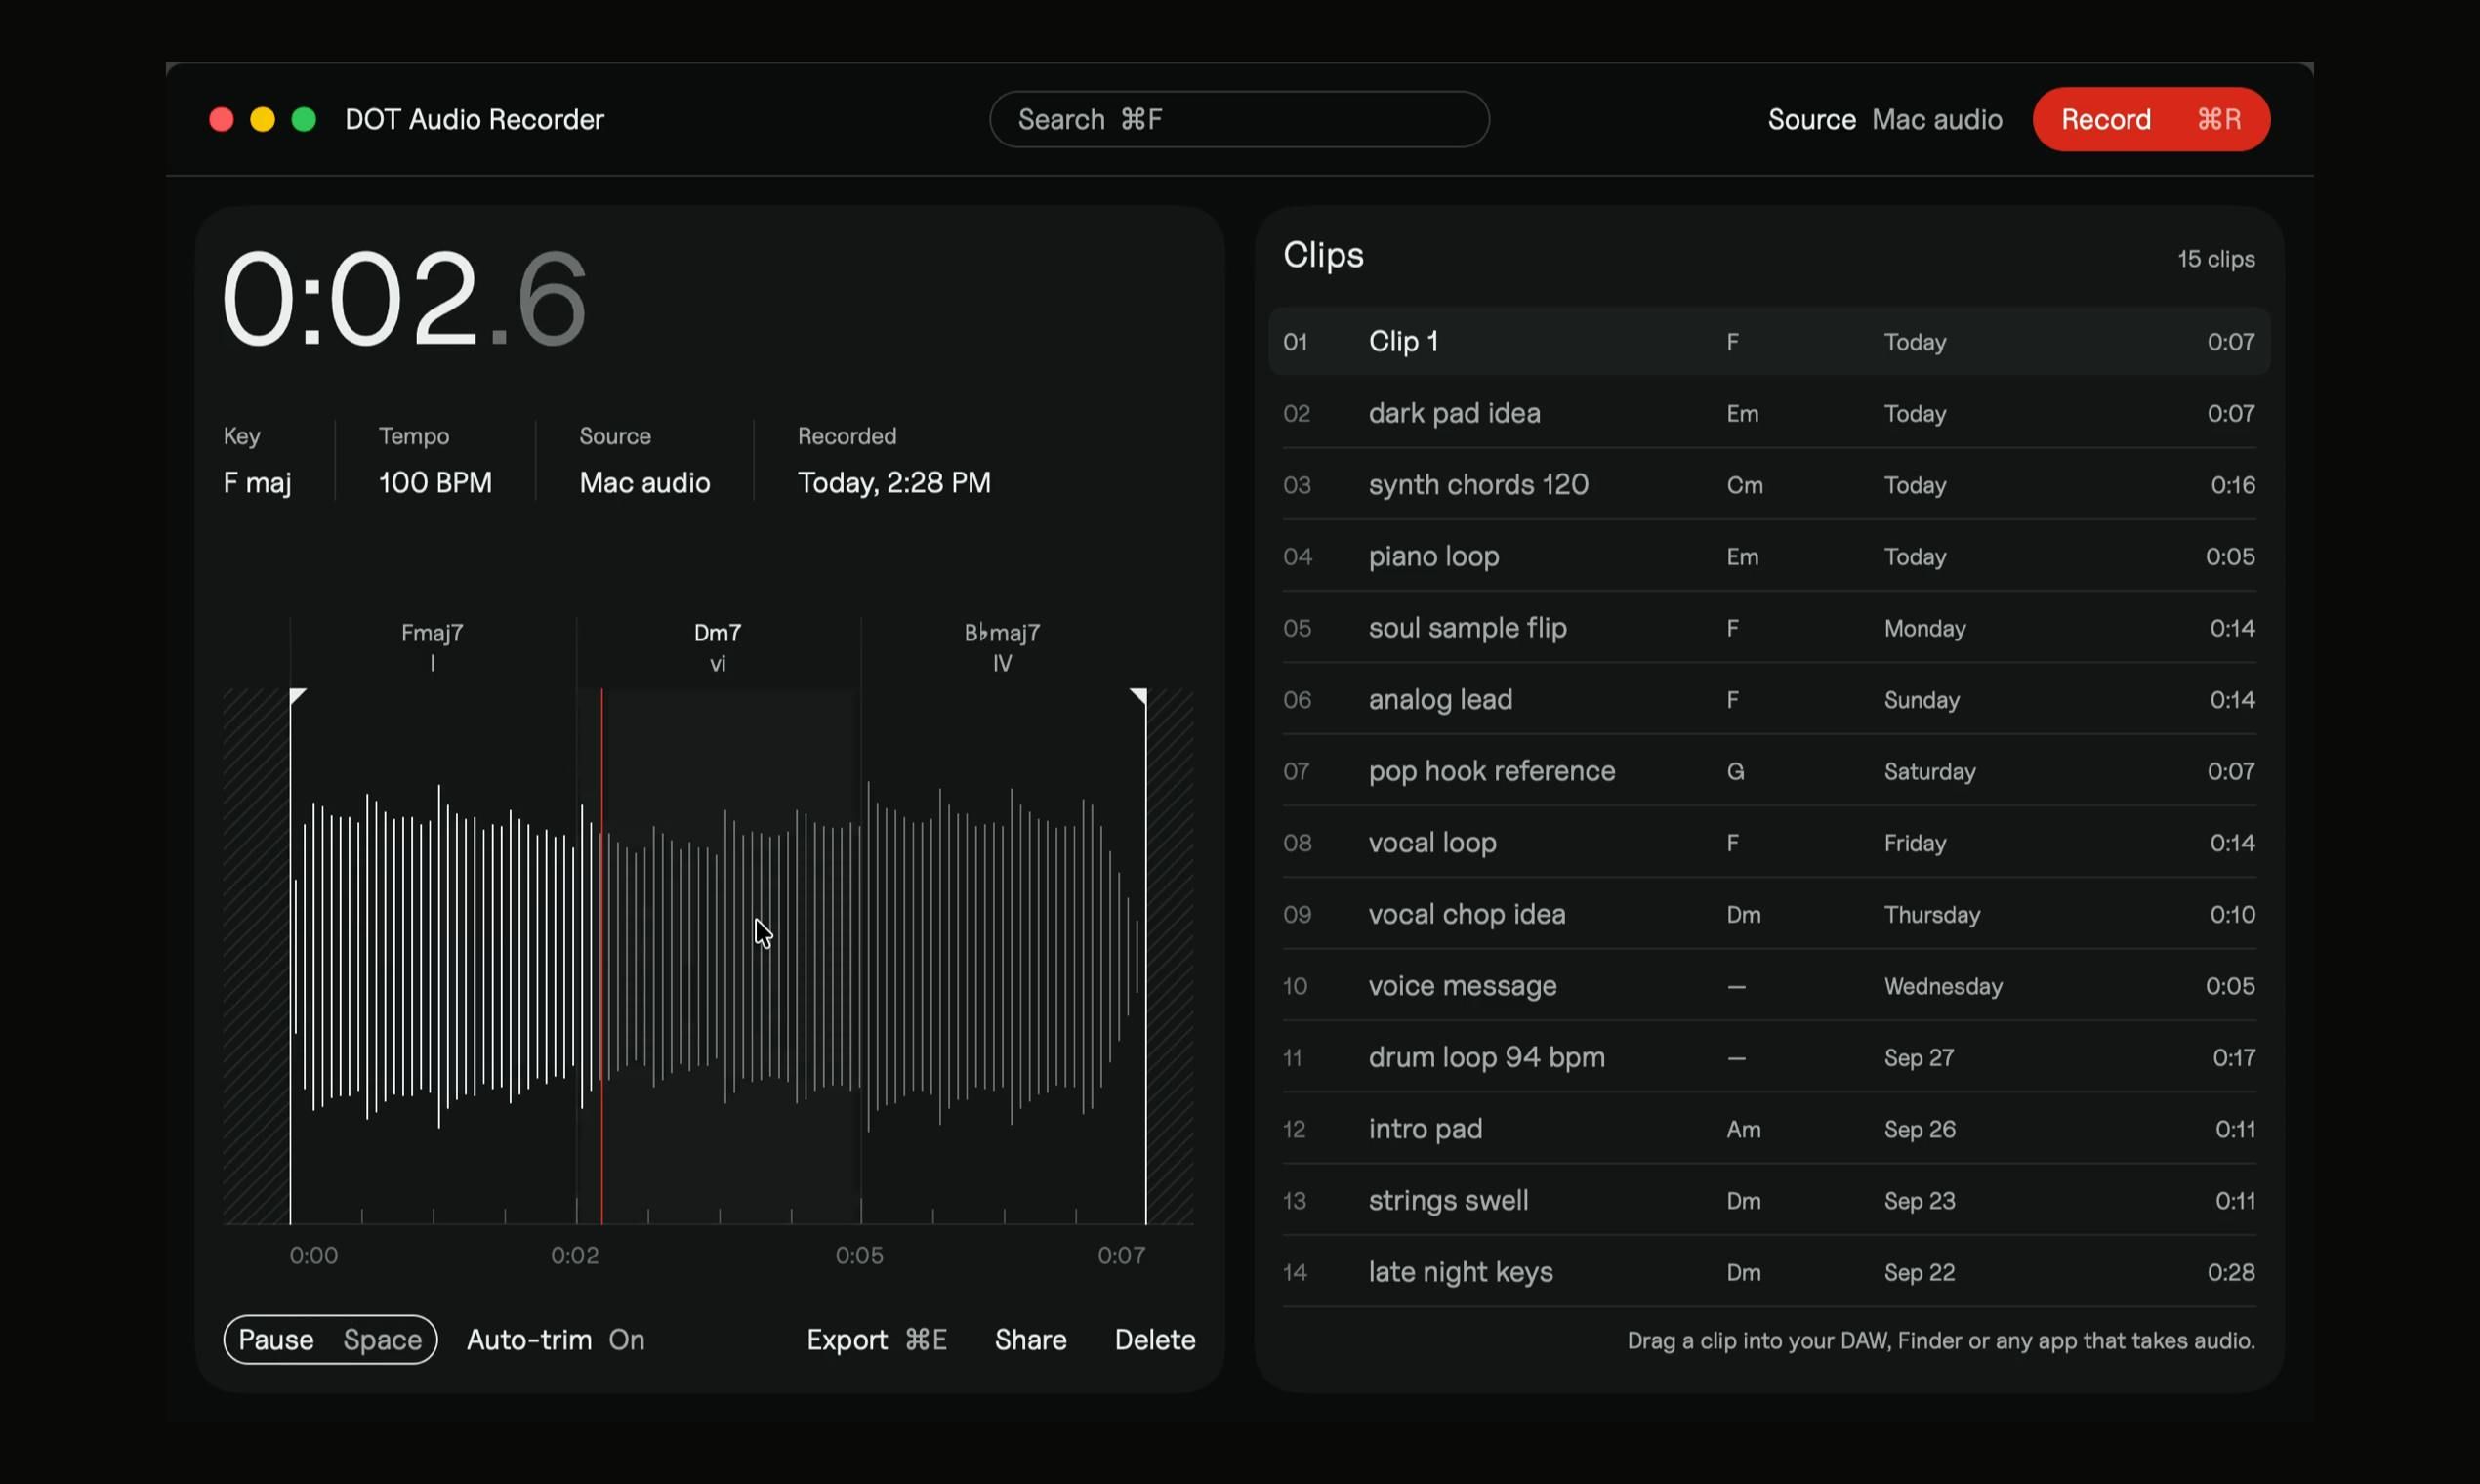
Task: Select the right trim handle marker
Action: pyautogui.click(x=1139, y=696)
